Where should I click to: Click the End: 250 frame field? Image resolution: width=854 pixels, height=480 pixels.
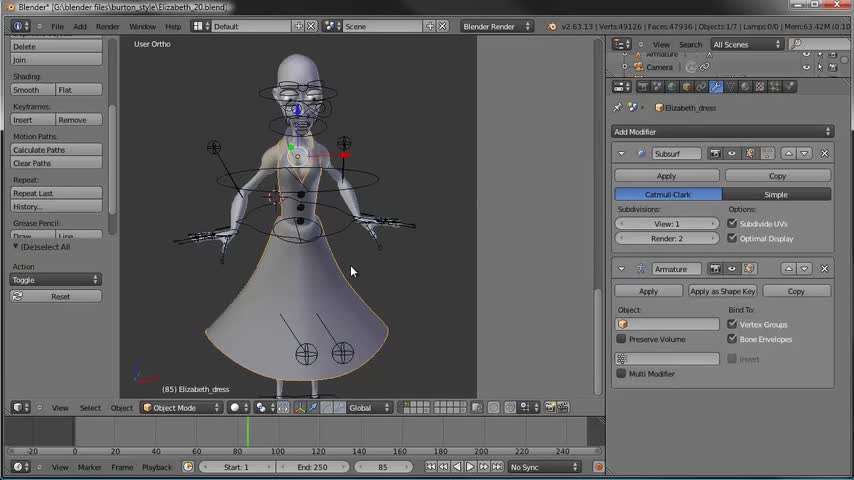(312, 467)
